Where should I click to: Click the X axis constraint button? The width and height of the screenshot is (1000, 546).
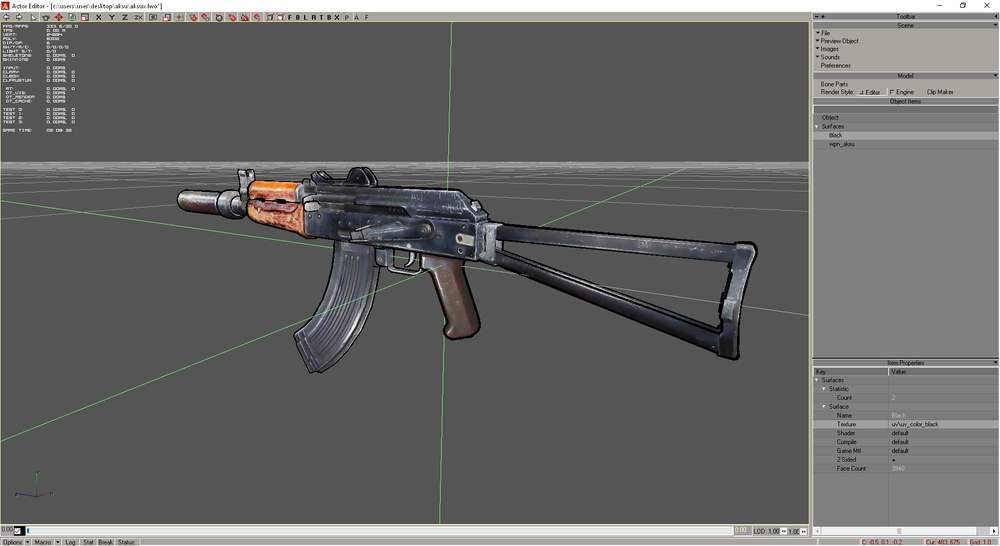[x=98, y=17]
